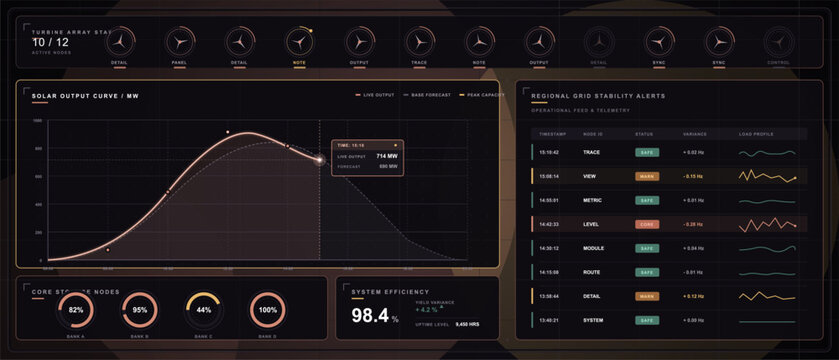Click the 15:10:42 timestamp cell

coord(549,152)
